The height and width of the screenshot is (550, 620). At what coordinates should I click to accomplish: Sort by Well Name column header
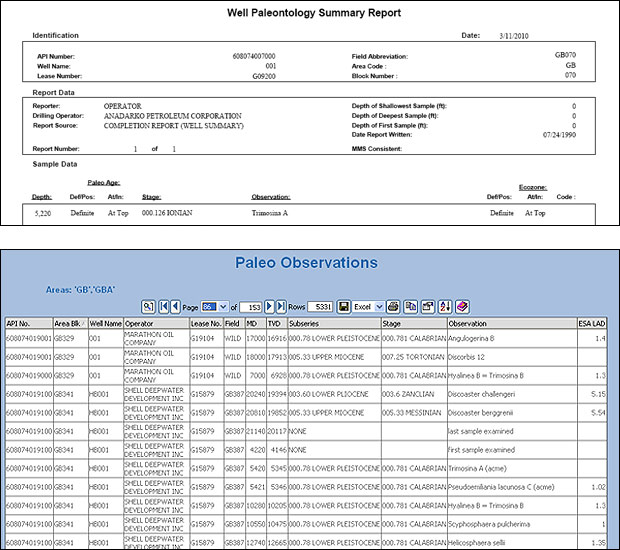coord(106,323)
